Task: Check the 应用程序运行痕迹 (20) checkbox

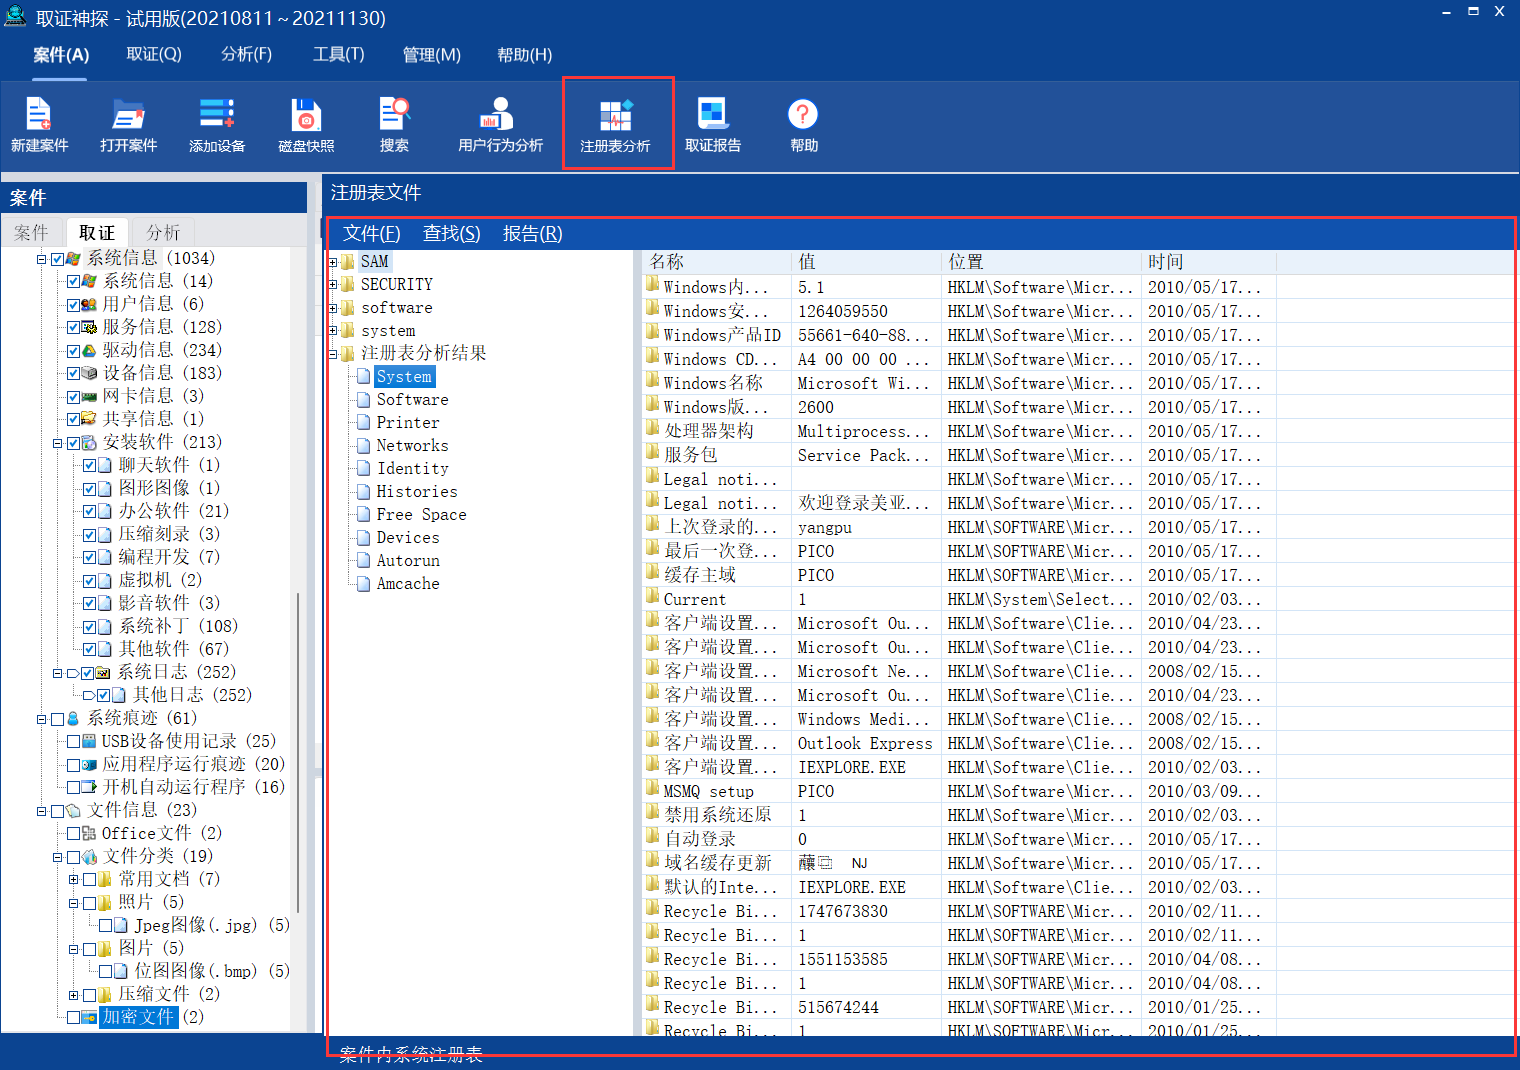Action: click(x=73, y=765)
